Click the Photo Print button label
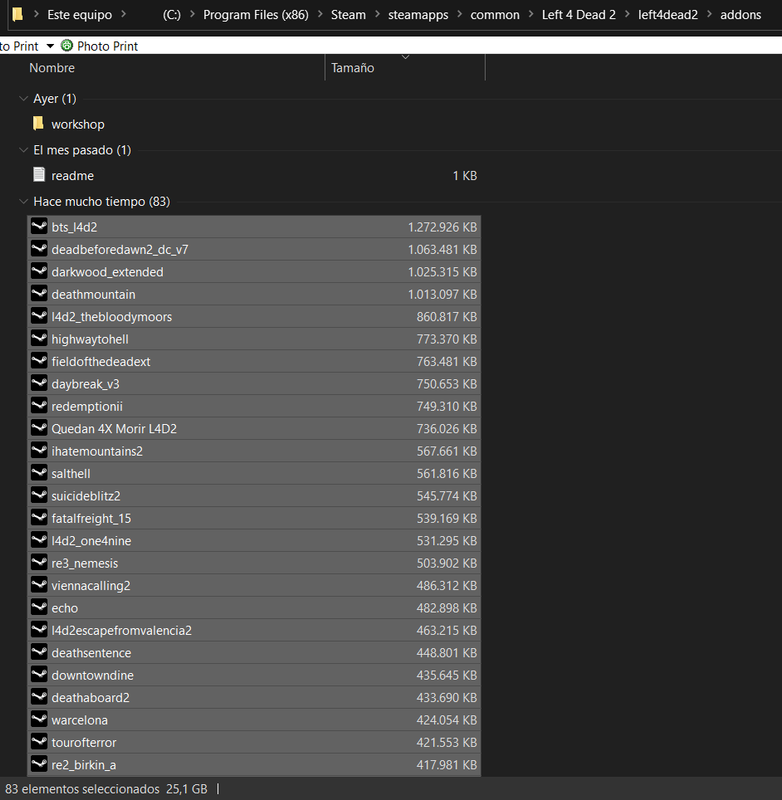The image size is (782, 800). [107, 46]
